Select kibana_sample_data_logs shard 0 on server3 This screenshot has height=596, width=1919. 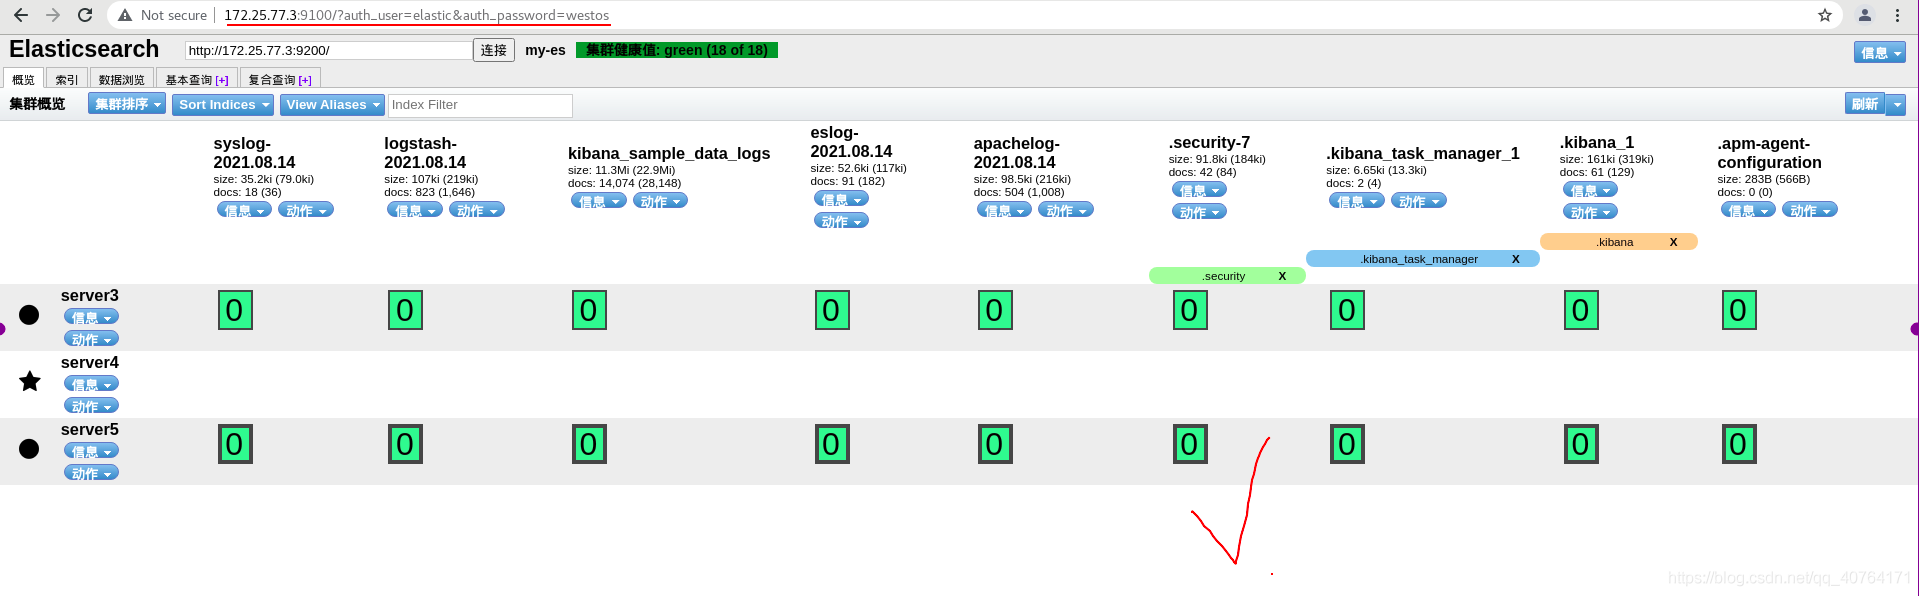pyautogui.click(x=589, y=310)
